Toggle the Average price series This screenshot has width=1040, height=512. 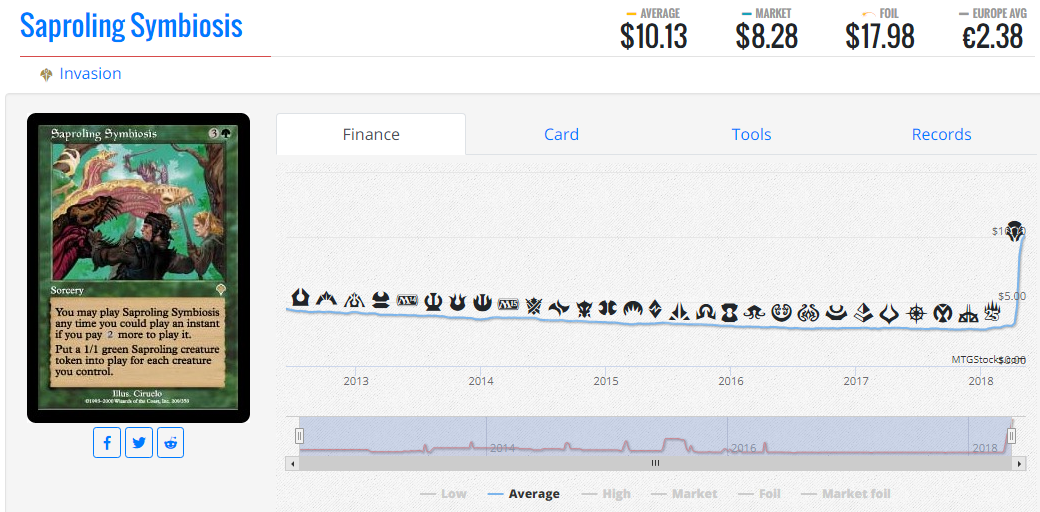point(523,493)
